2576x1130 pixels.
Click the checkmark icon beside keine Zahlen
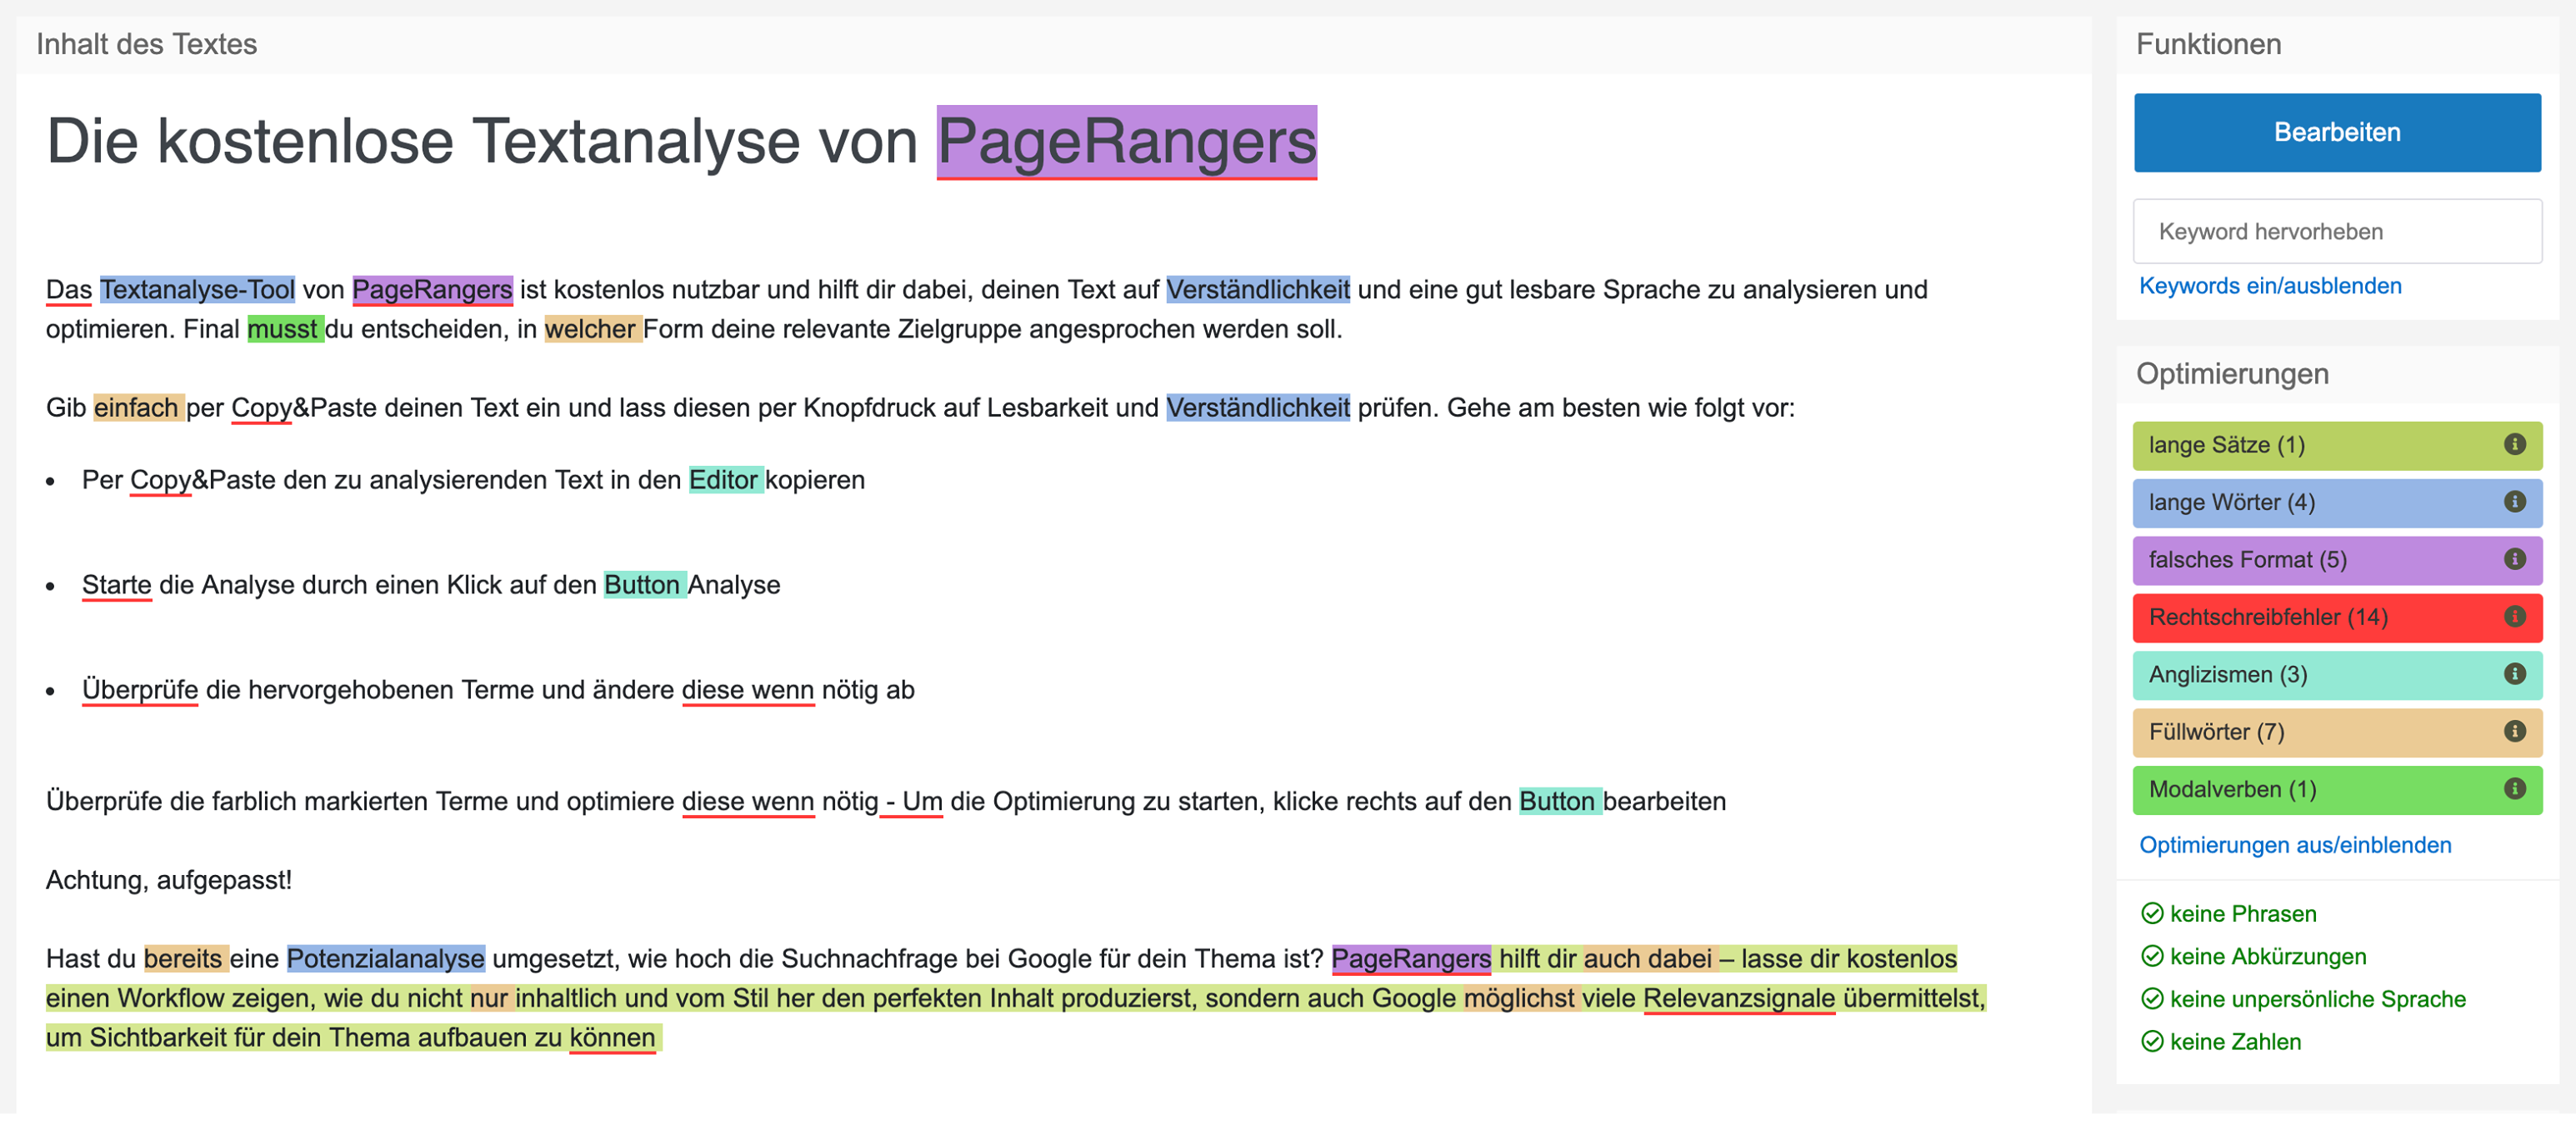pyautogui.click(x=2152, y=1041)
